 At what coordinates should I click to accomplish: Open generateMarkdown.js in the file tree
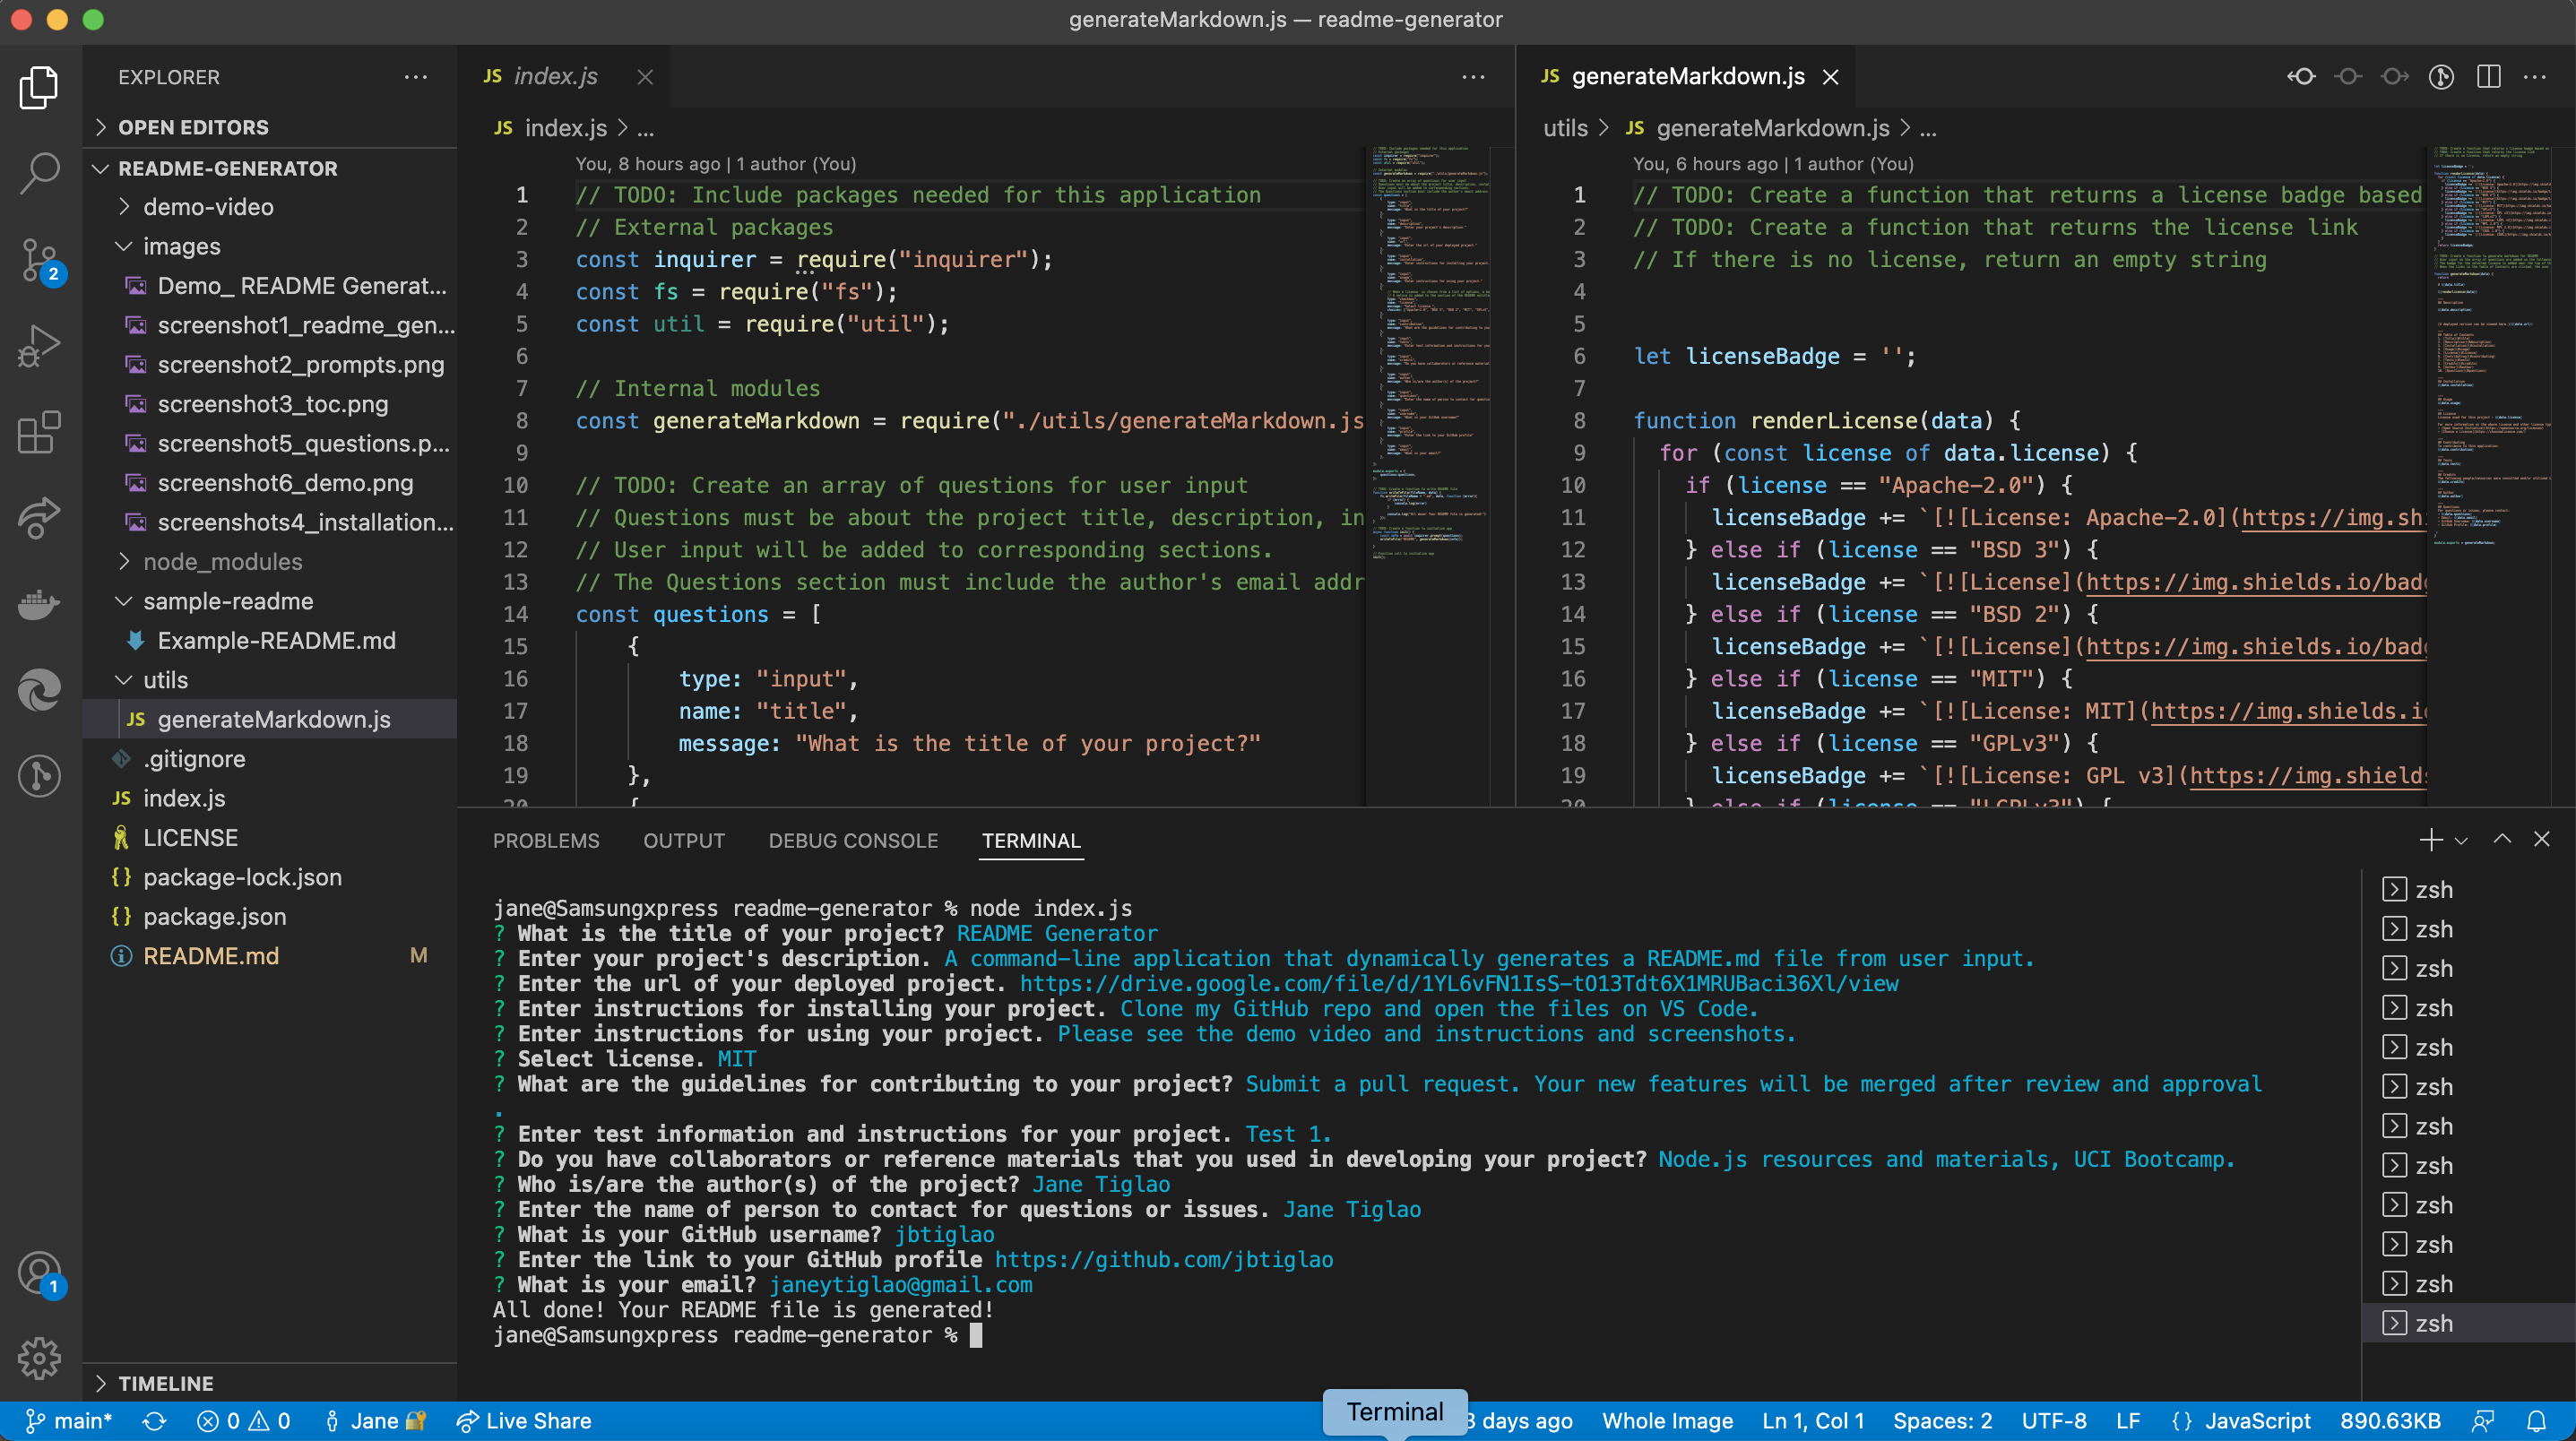(x=270, y=719)
